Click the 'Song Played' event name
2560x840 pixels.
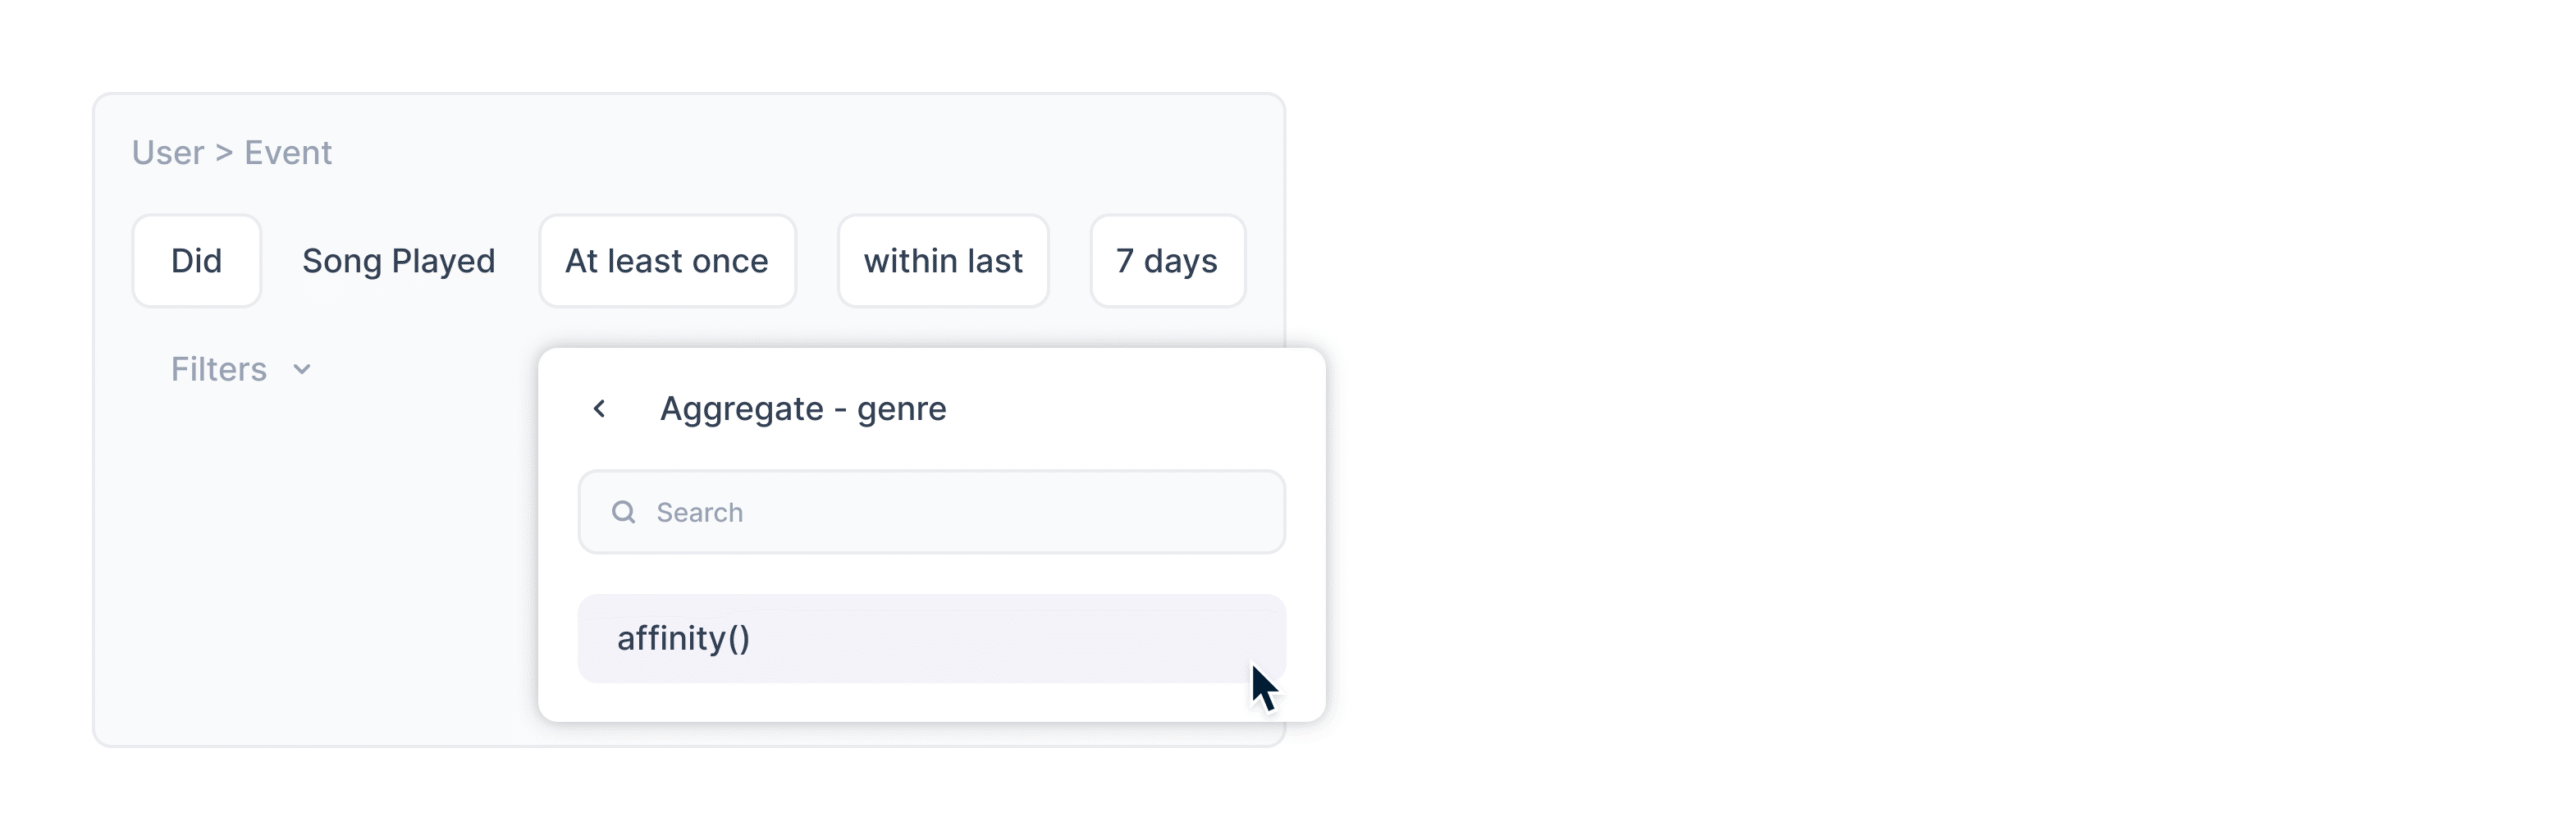(x=398, y=261)
